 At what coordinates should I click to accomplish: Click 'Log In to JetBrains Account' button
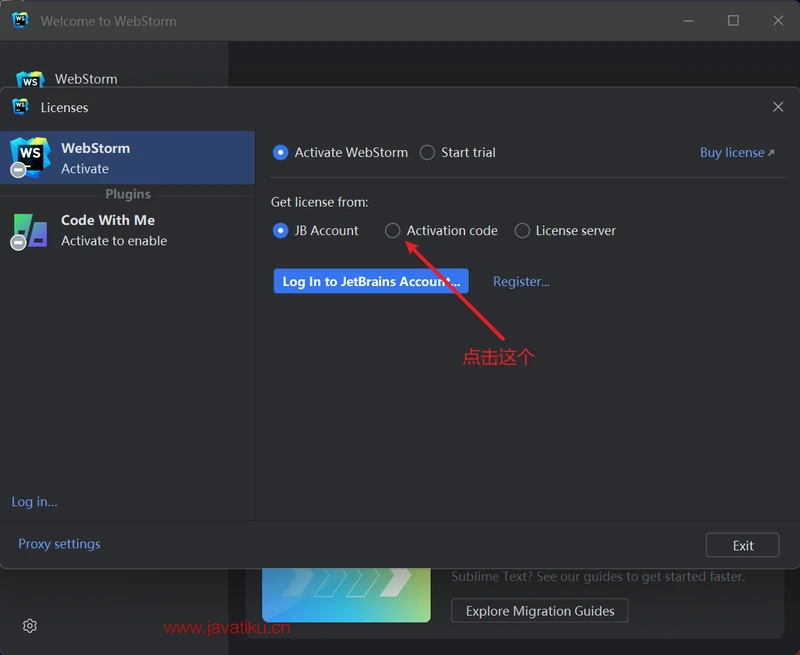[x=370, y=281]
